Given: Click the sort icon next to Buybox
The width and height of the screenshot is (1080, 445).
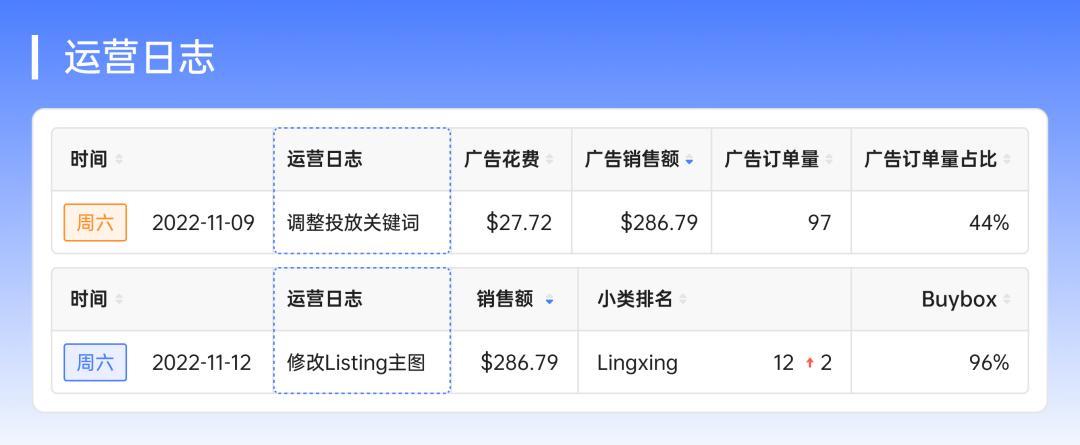Looking at the screenshot, I should pyautogui.click(x=1007, y=300).
